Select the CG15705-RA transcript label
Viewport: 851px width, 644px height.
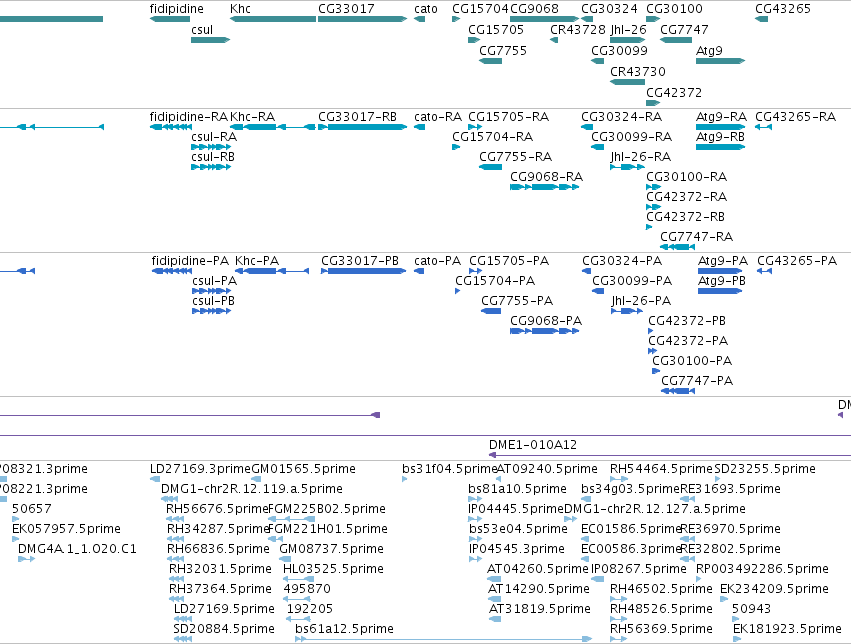click(x=509, y=117)
